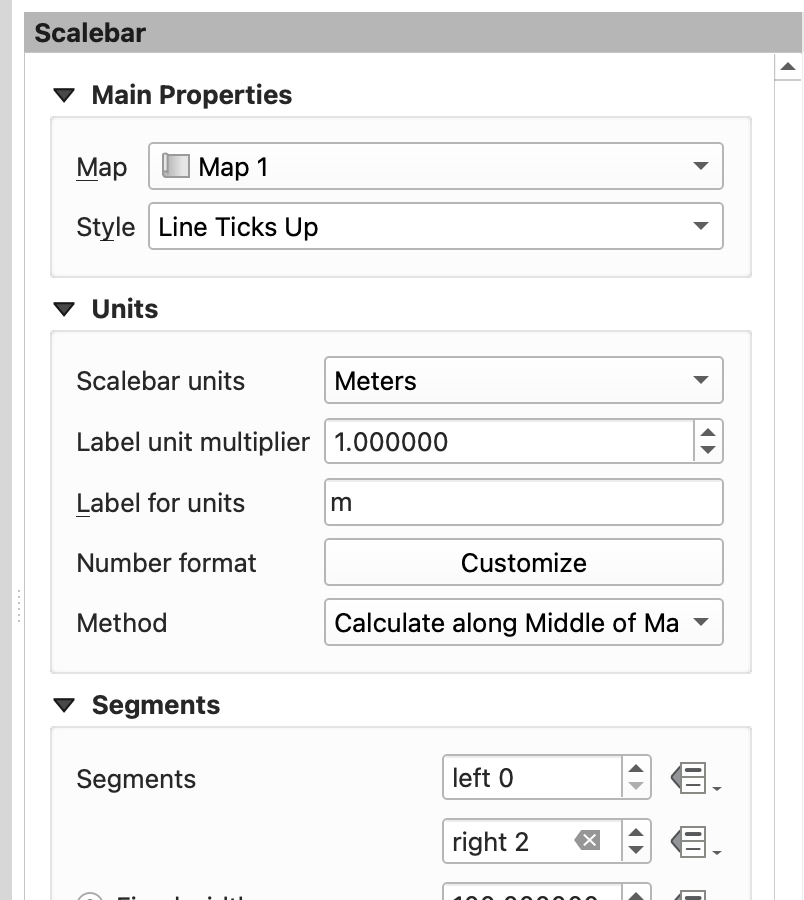The width and height of the screenshot is (804, 900).
Task: Click the Label for units text field
Action: click(x=523, y=502)
